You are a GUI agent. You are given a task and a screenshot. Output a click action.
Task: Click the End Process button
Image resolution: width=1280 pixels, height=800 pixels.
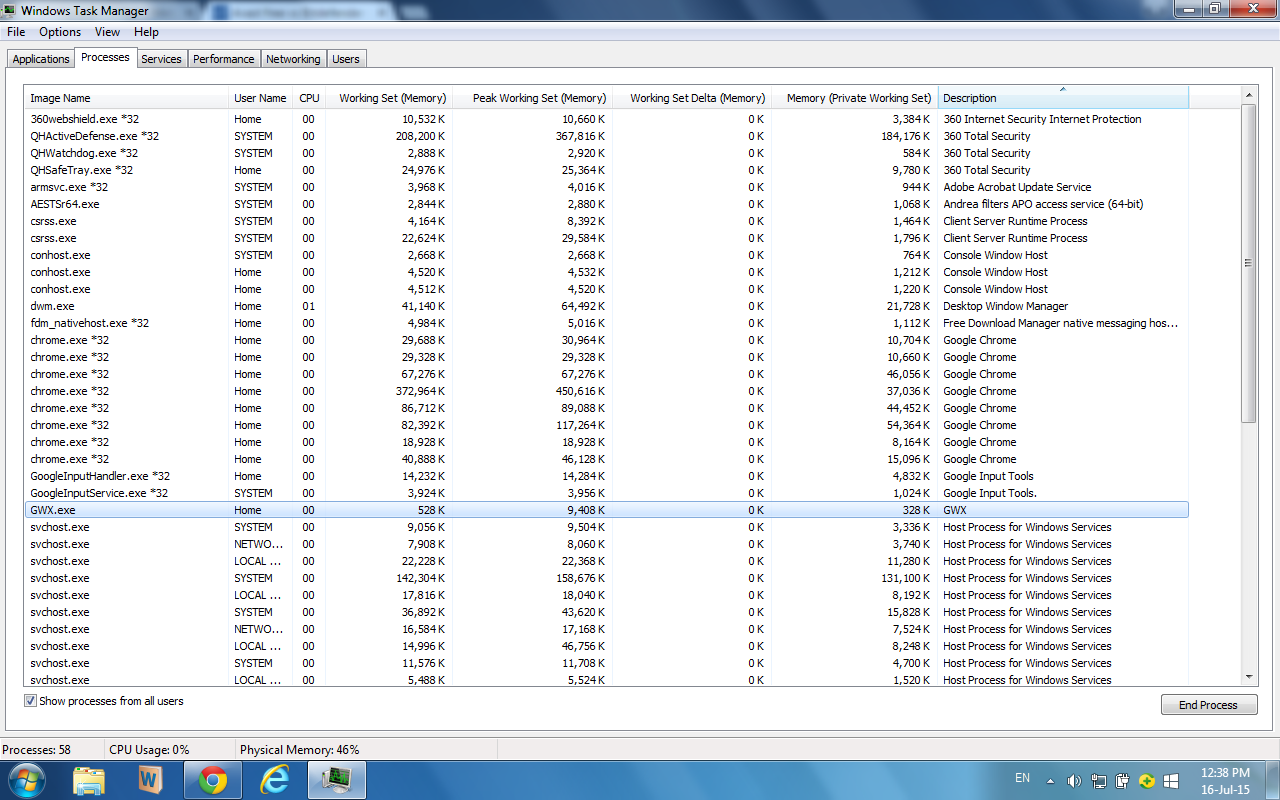1208,705
